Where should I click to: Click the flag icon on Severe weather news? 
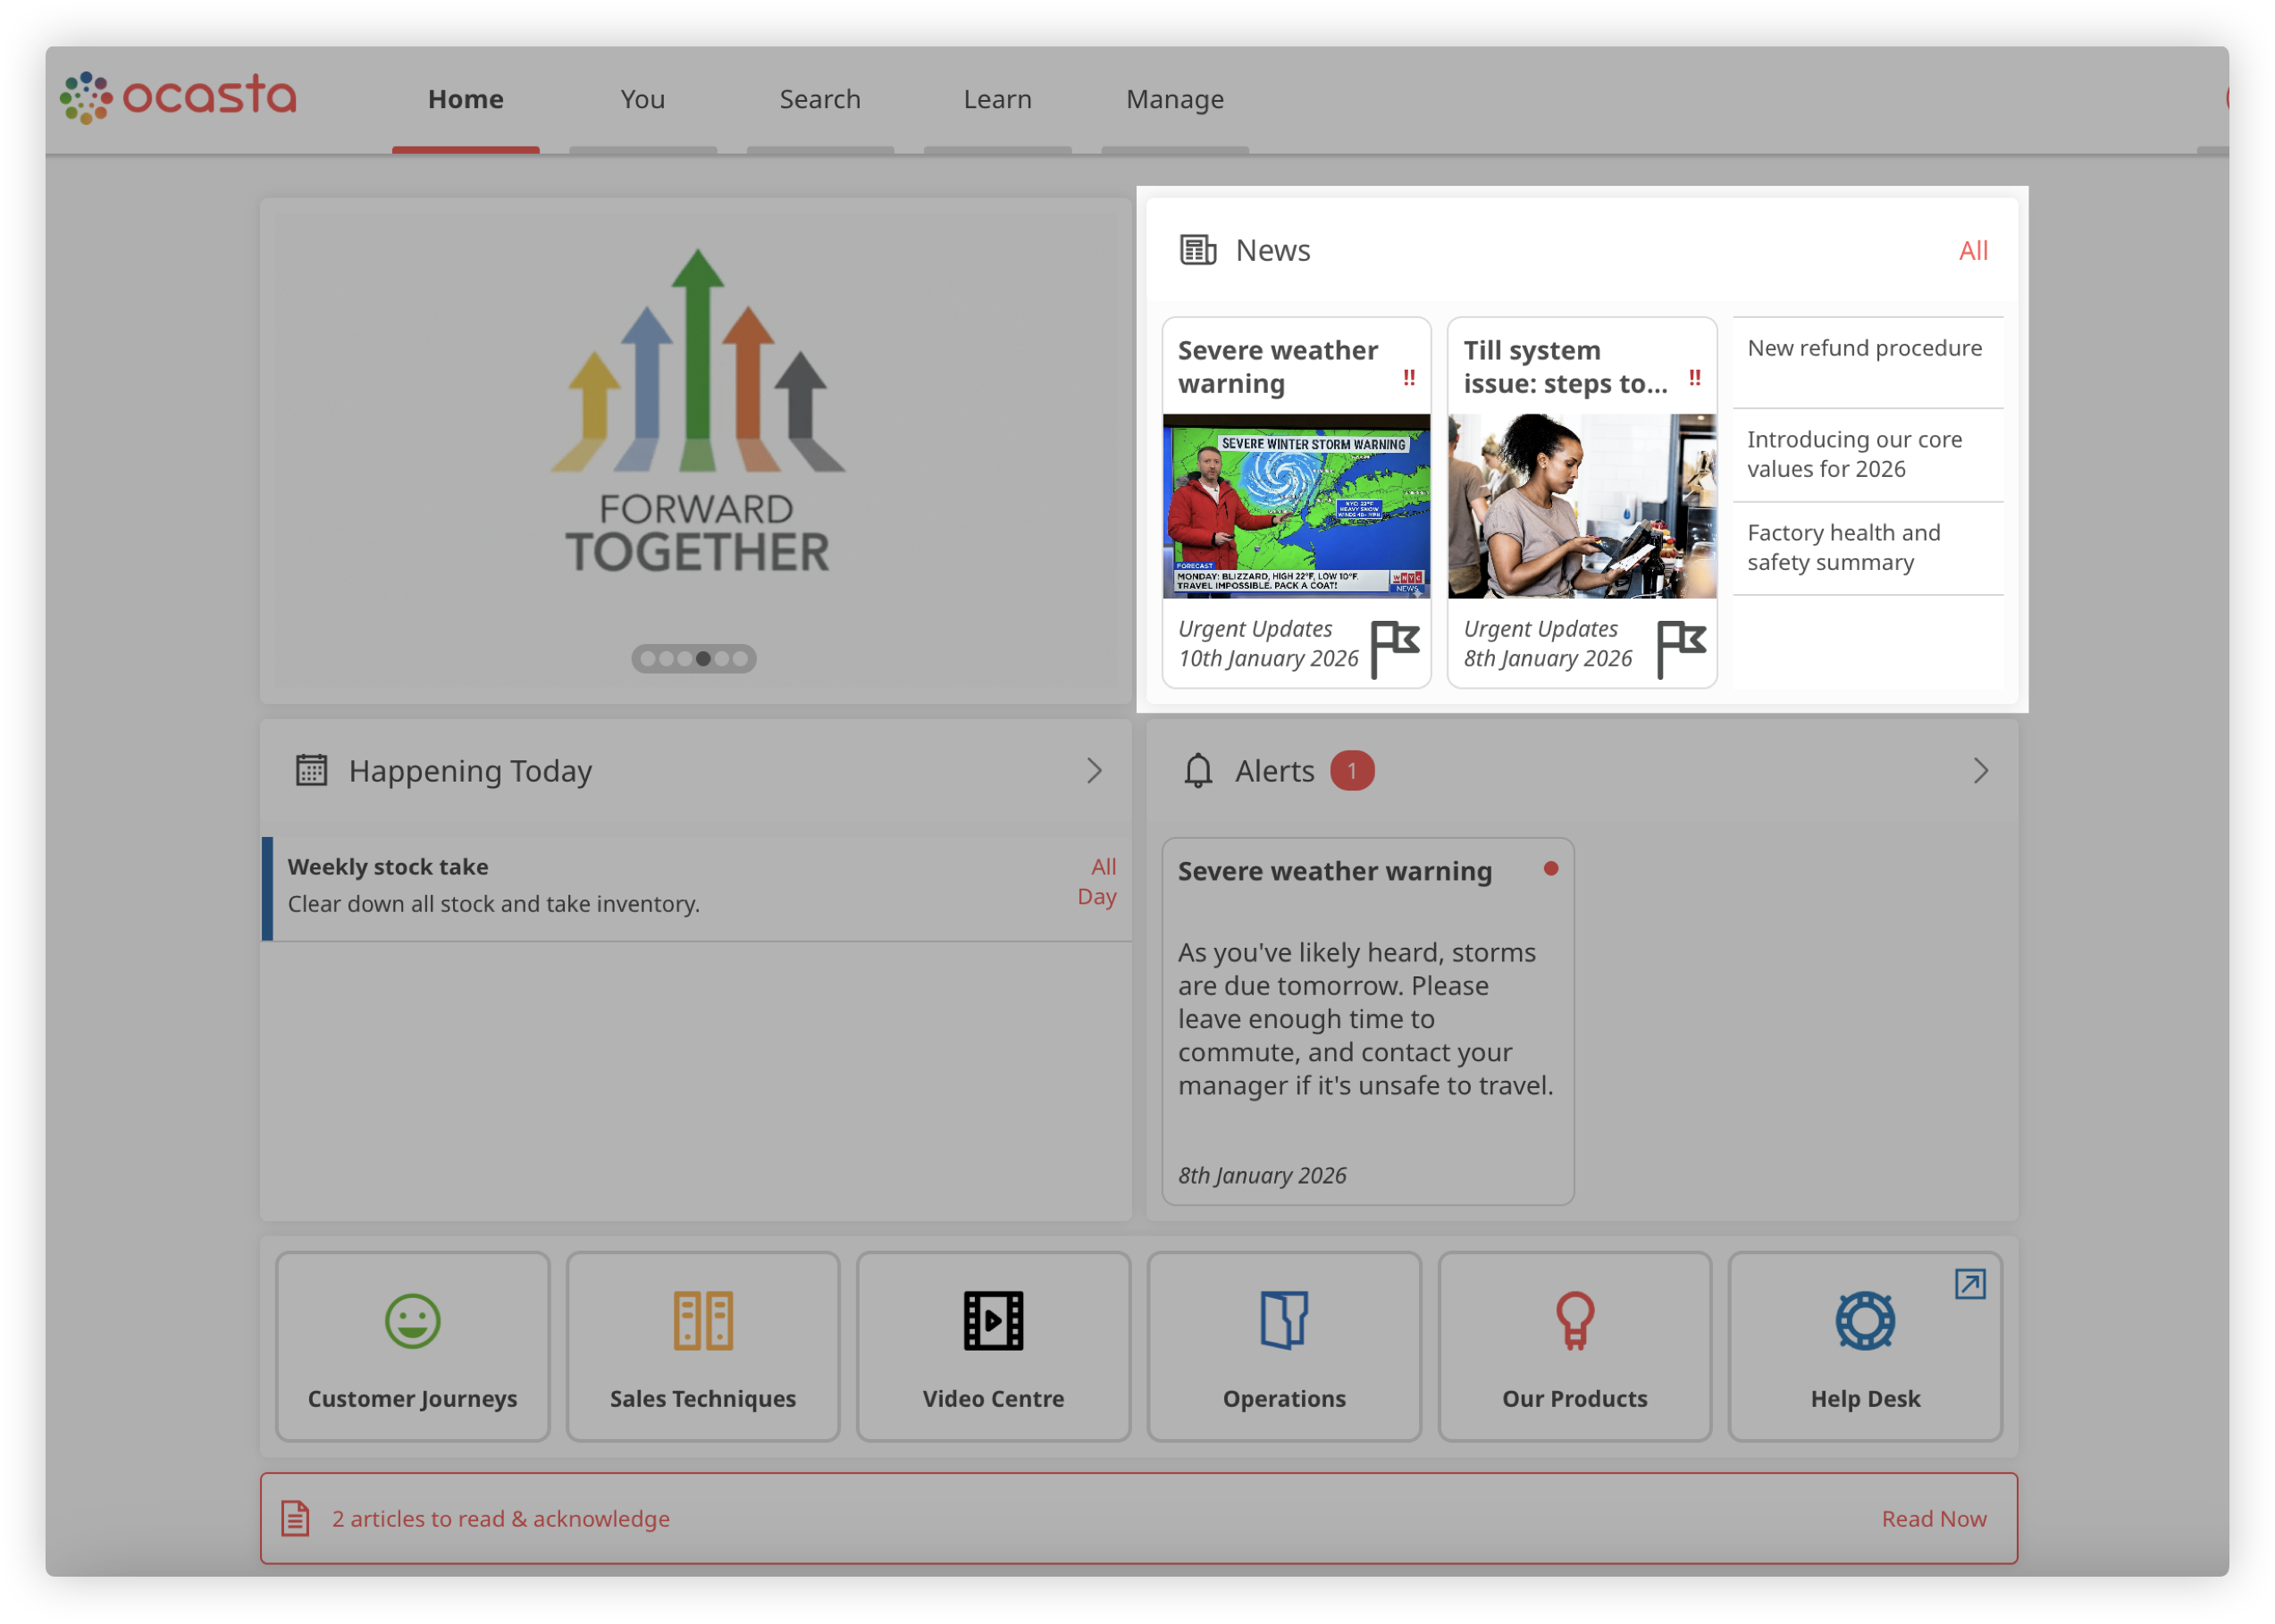[x=1394, y=647]
